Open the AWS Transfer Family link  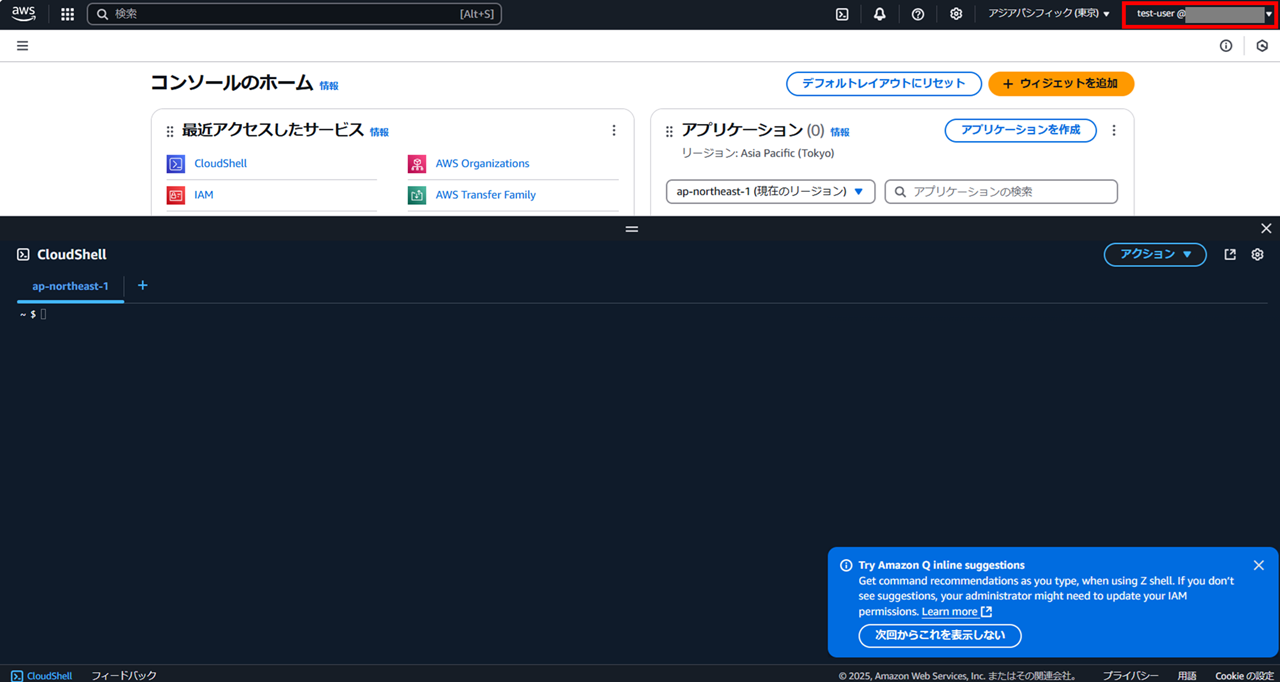[485, 195]
